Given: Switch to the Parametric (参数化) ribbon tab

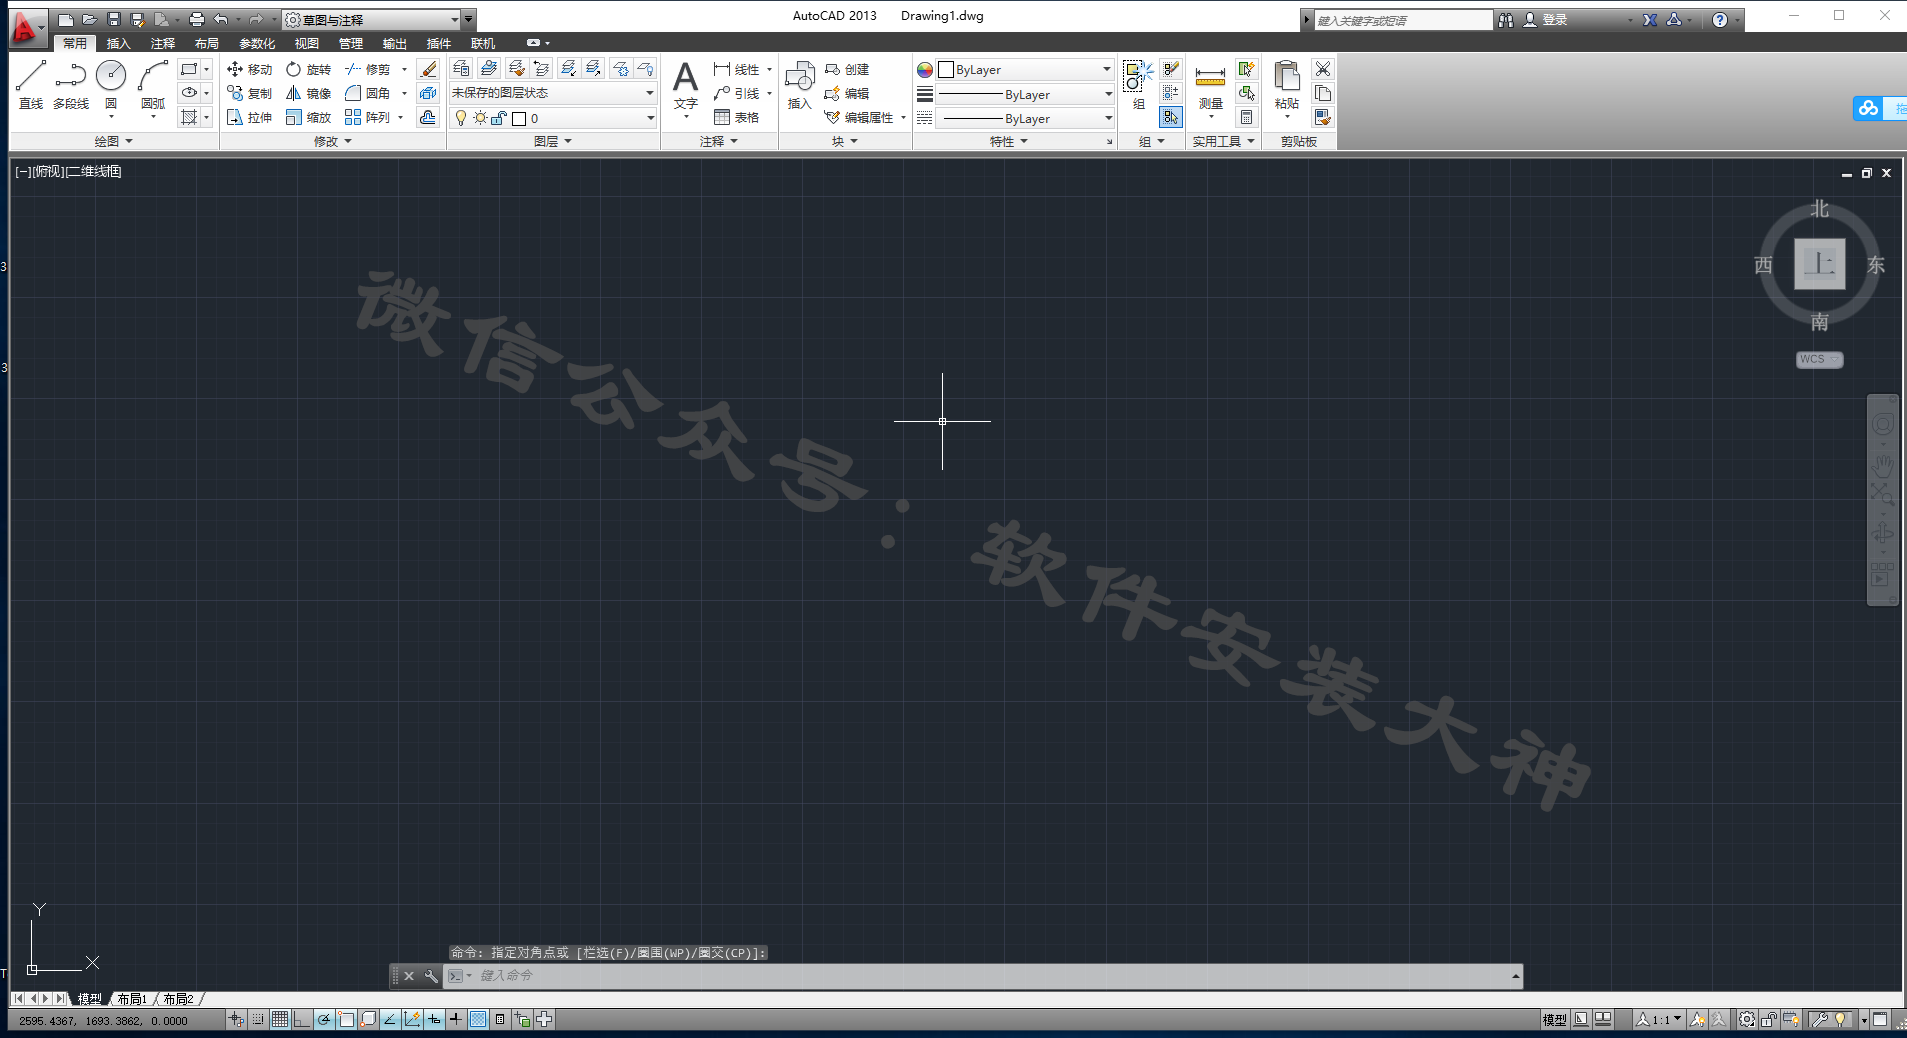Looking at the screenshot, I should click(256, 43).
